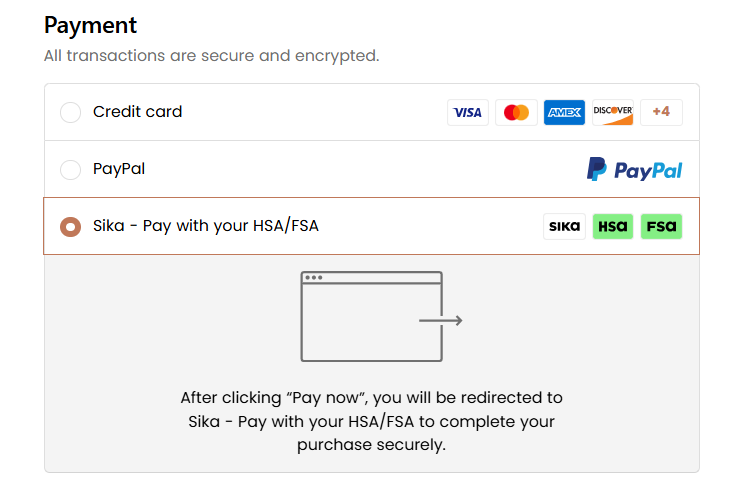Select the Credit card radio button
This screenshot has height=495, width=733.
[71, 112]
